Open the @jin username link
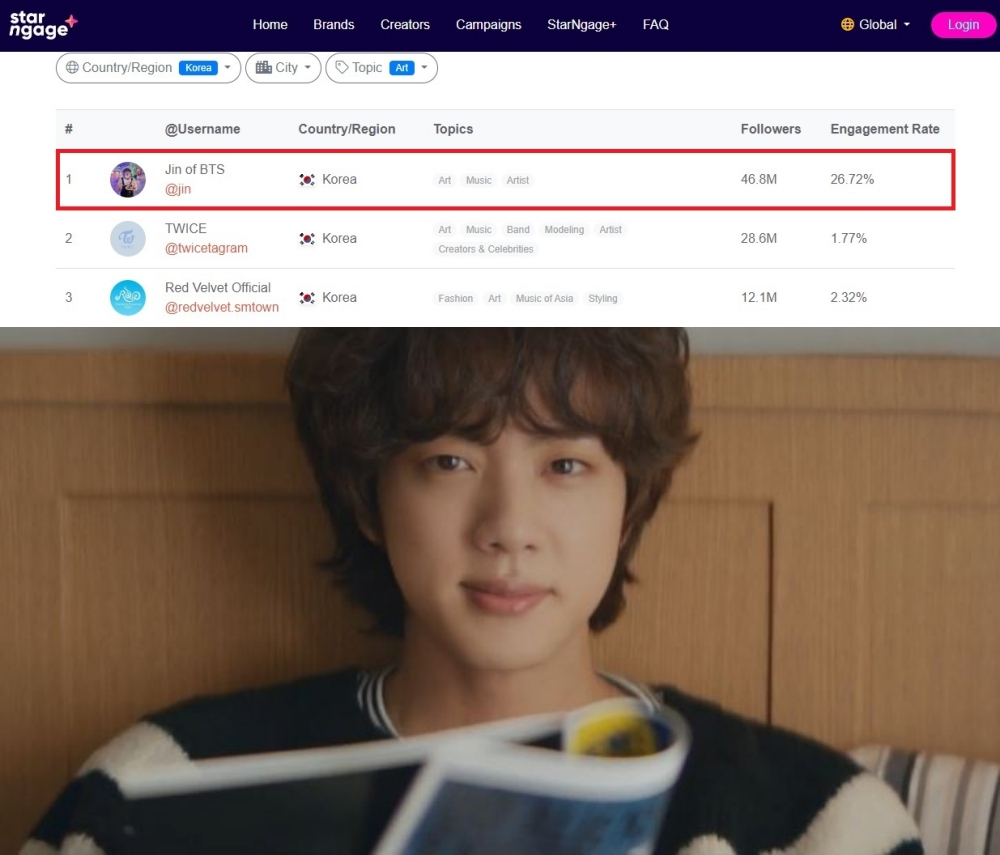 pyautogui.click(x=178, y=189)
